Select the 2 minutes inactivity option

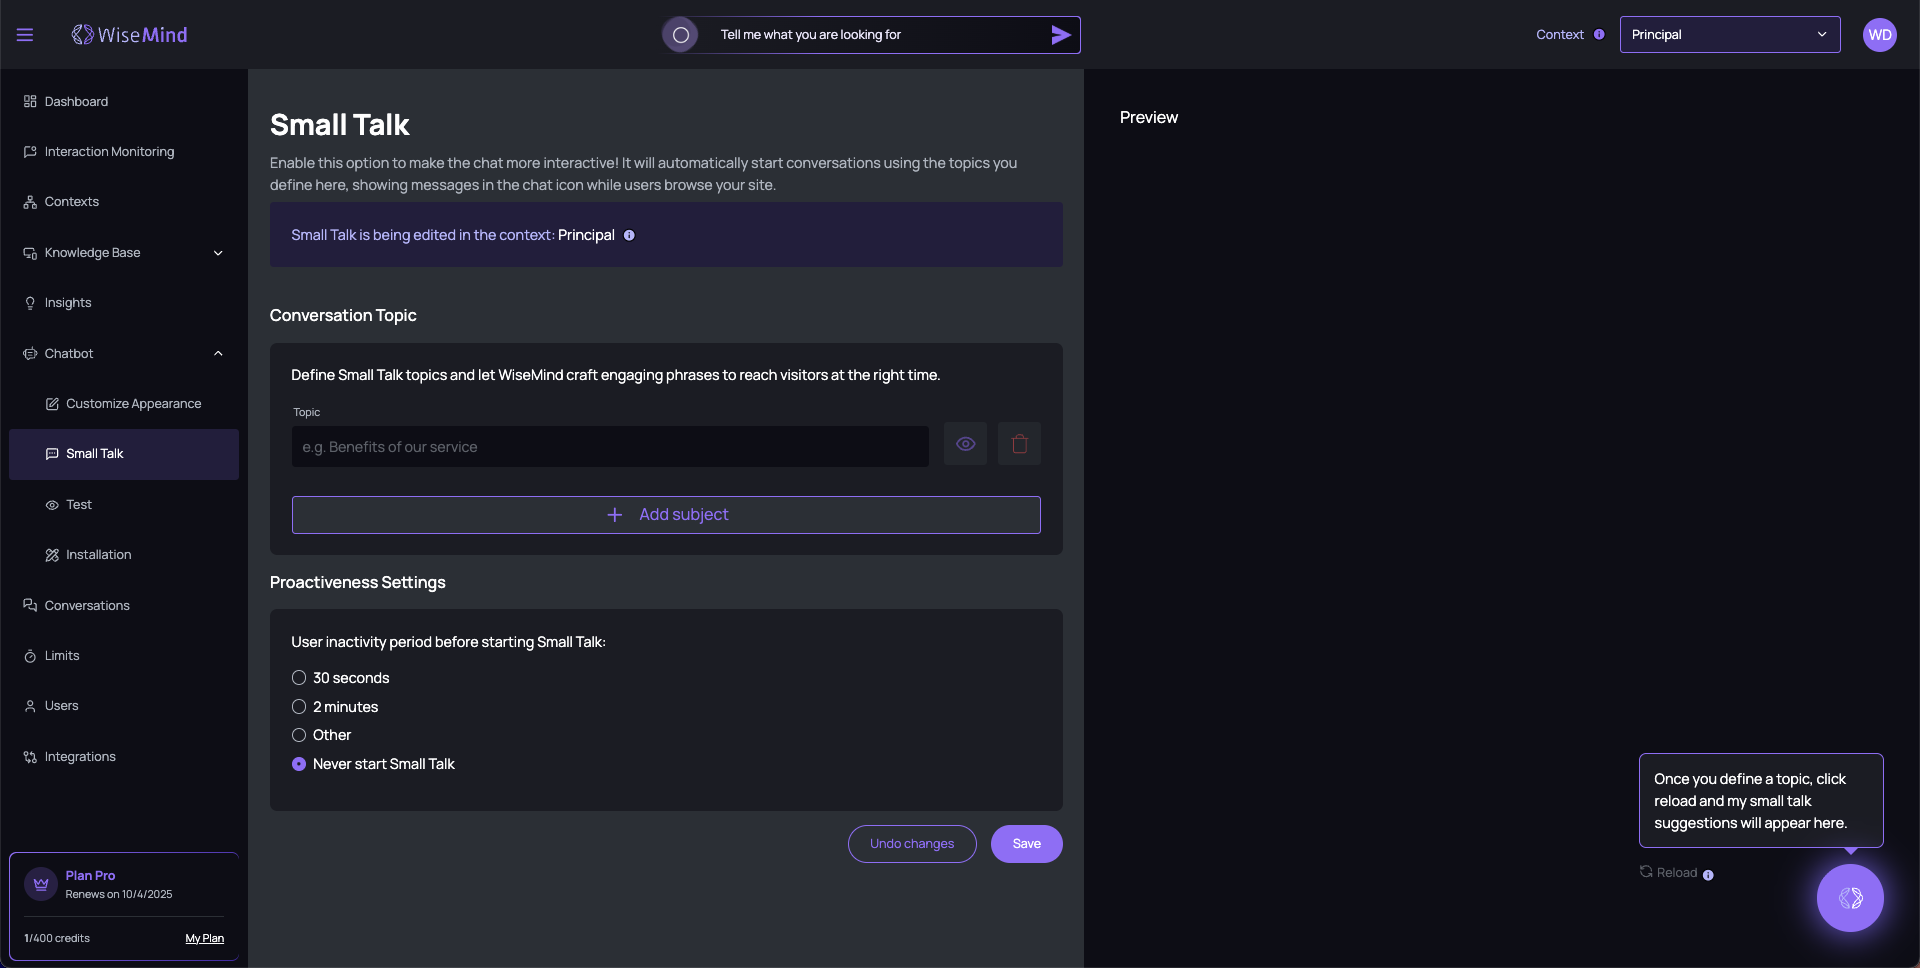tap(299, 707)
